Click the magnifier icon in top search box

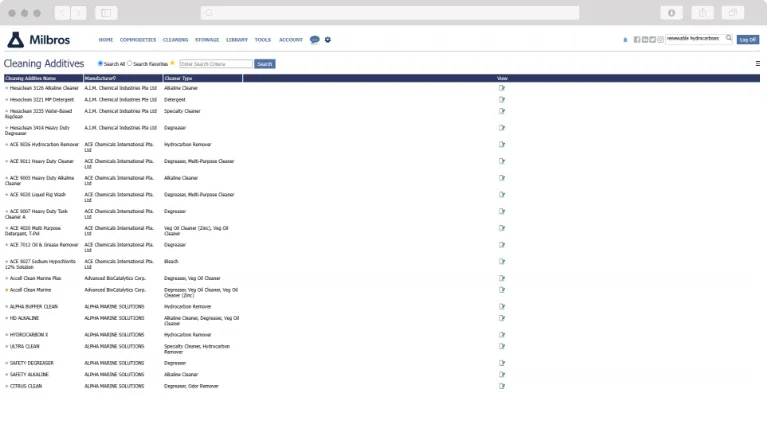tap(728, 39)
